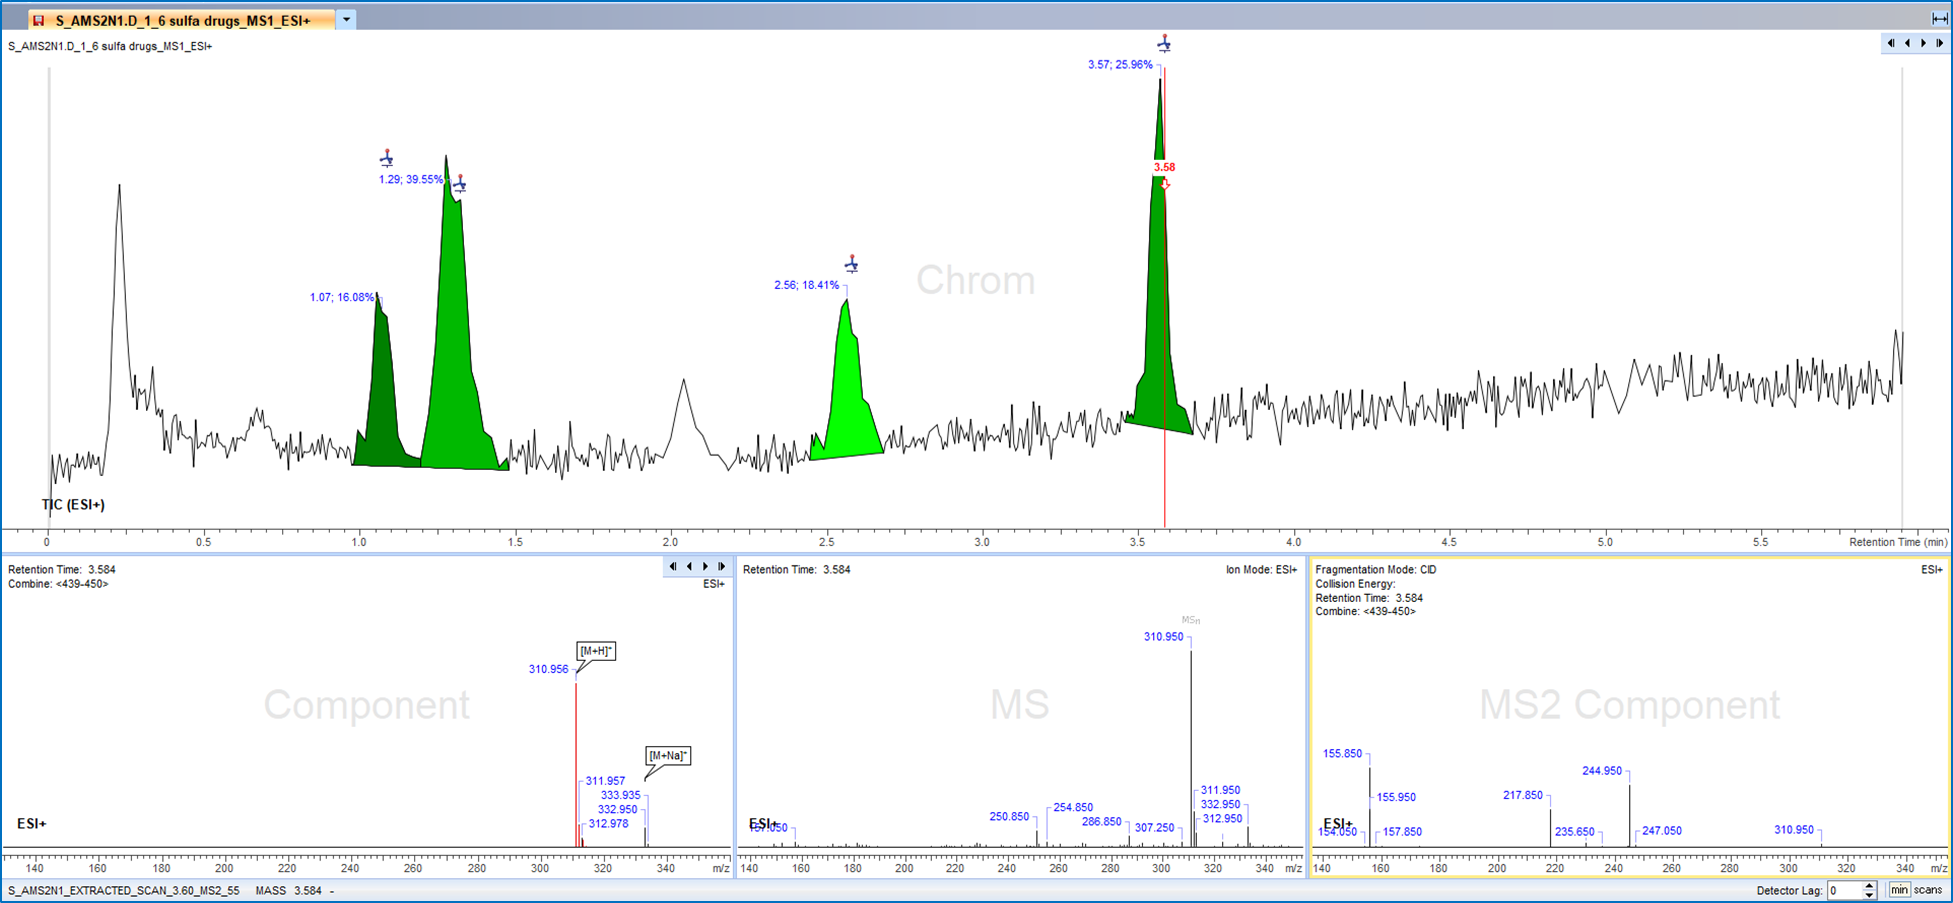The width and height of the screenshot is (1953, 903).
Task: Click the 286.850 label in MS panel
Action: point(1102,822)
